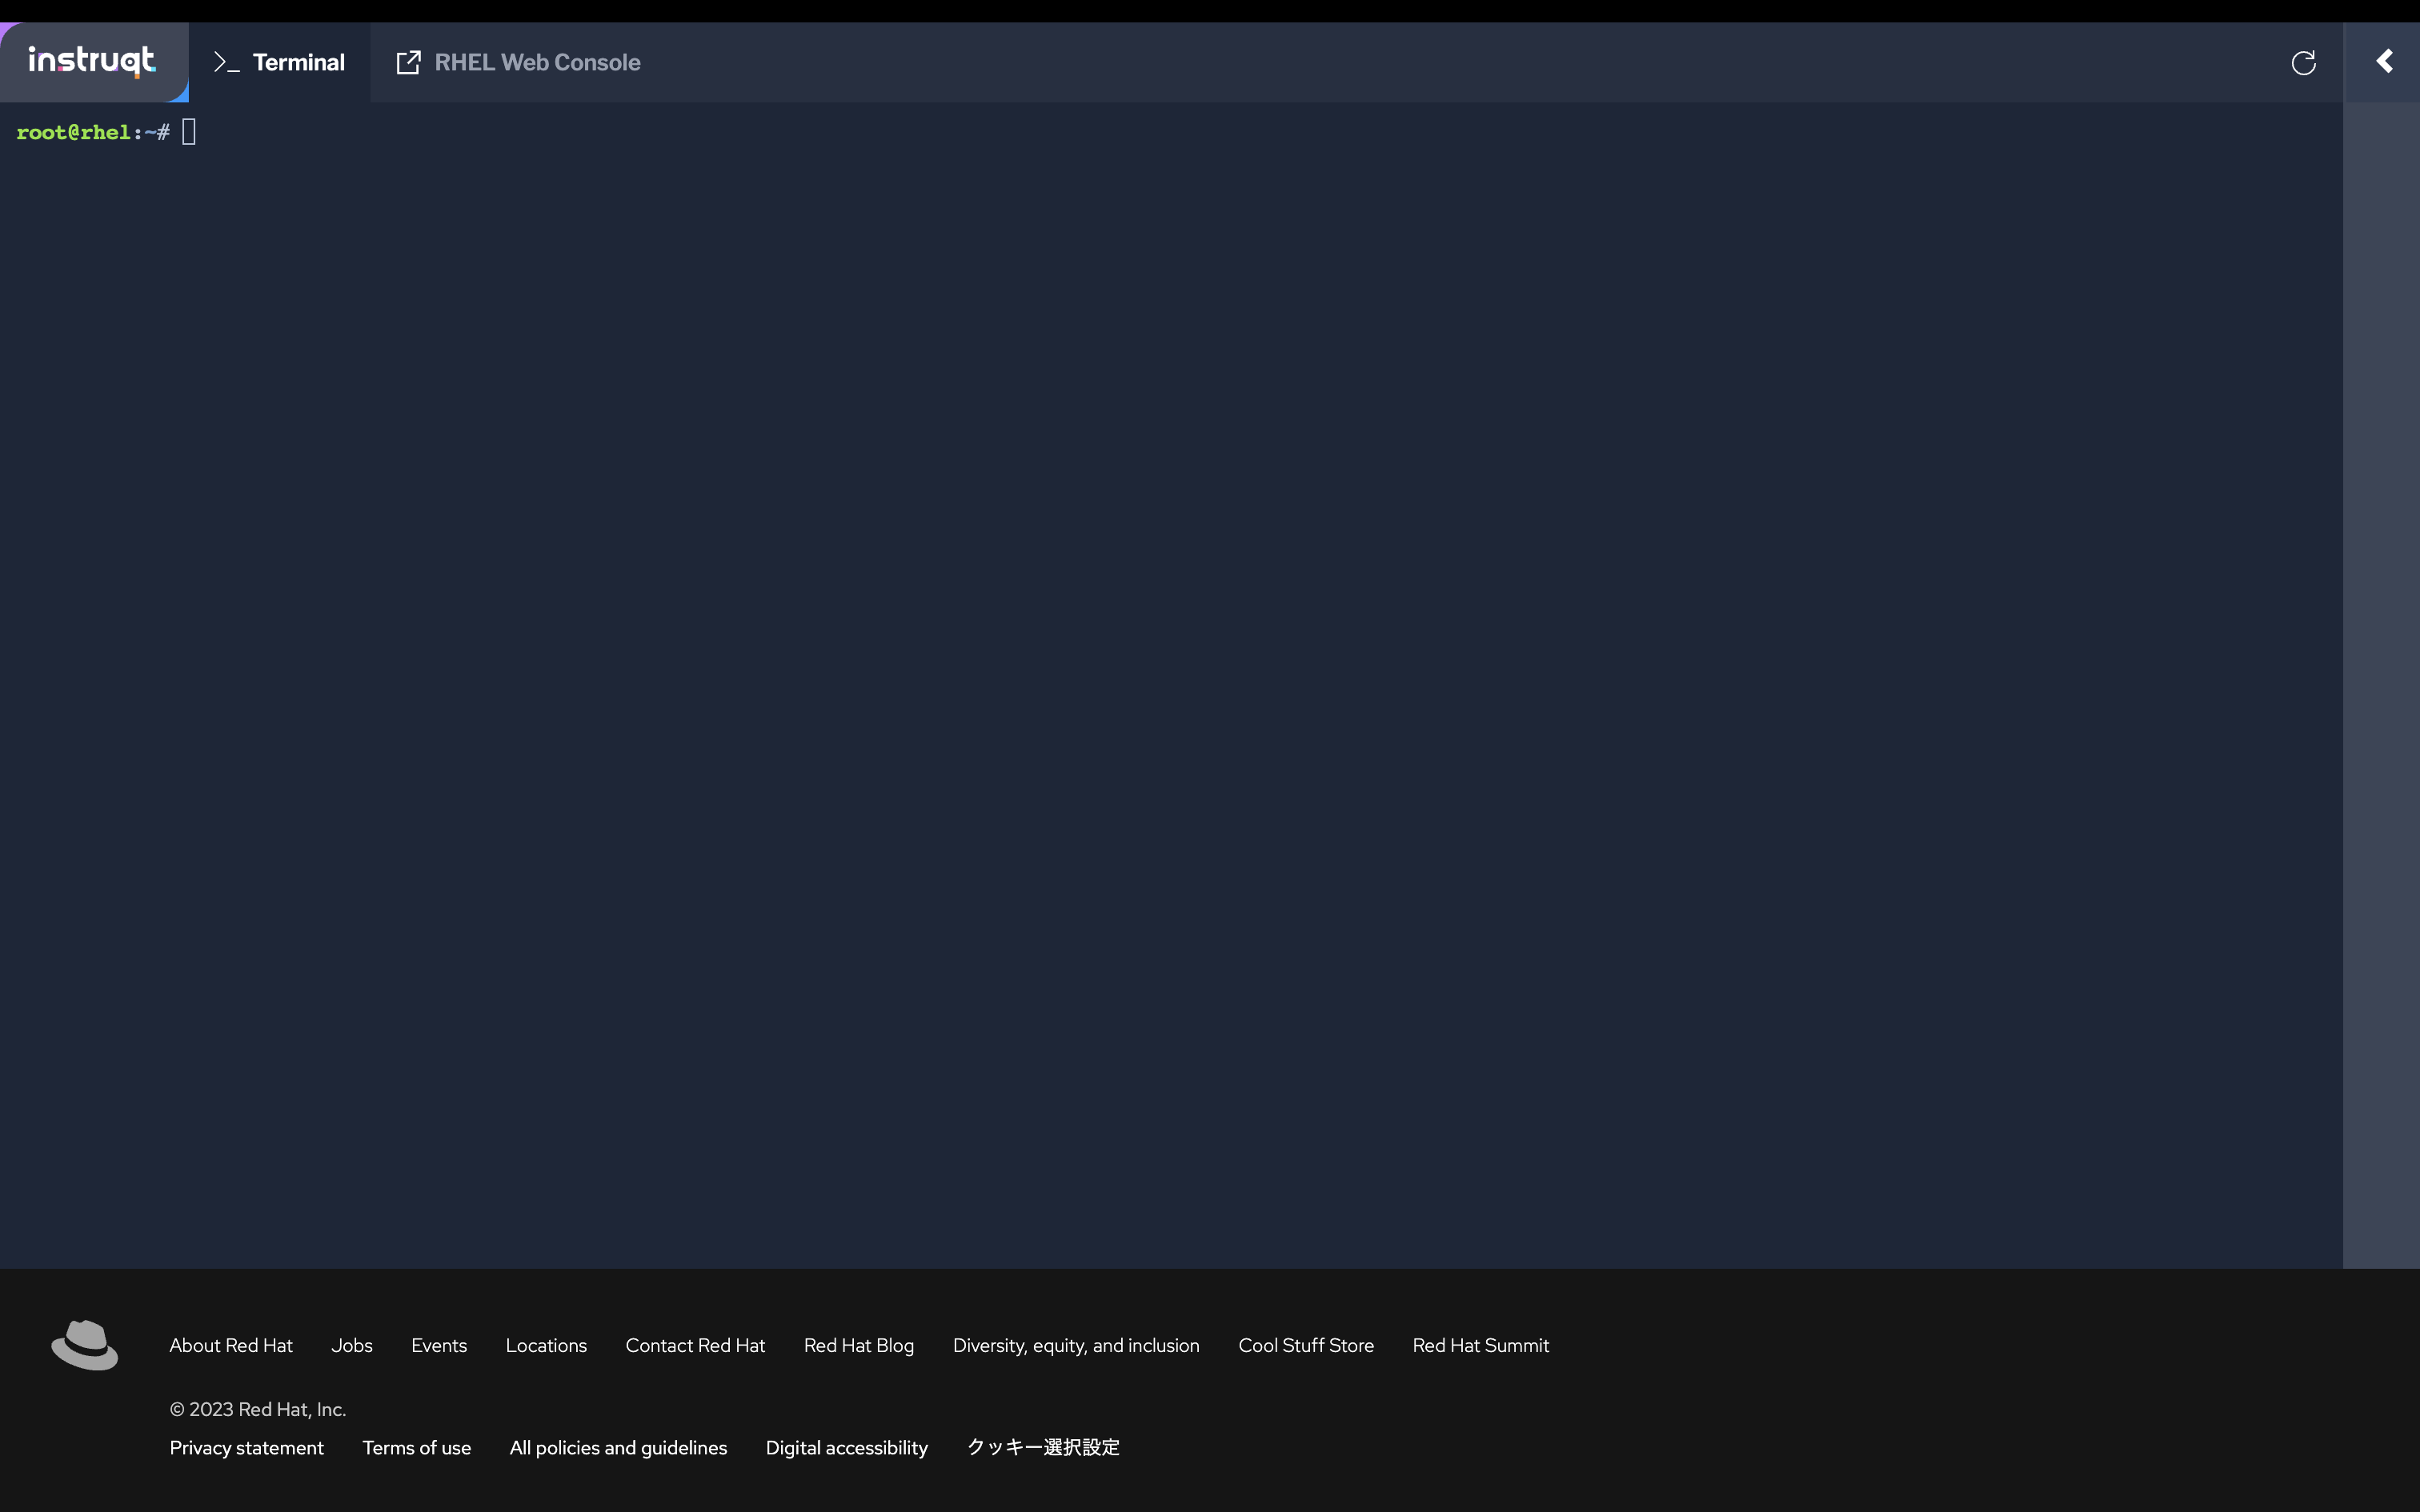Image resolution: width=2420 pixels, height=1512 pixels.
Task: Expand the collapsed side panel arrow
Action: (2384, 62)
